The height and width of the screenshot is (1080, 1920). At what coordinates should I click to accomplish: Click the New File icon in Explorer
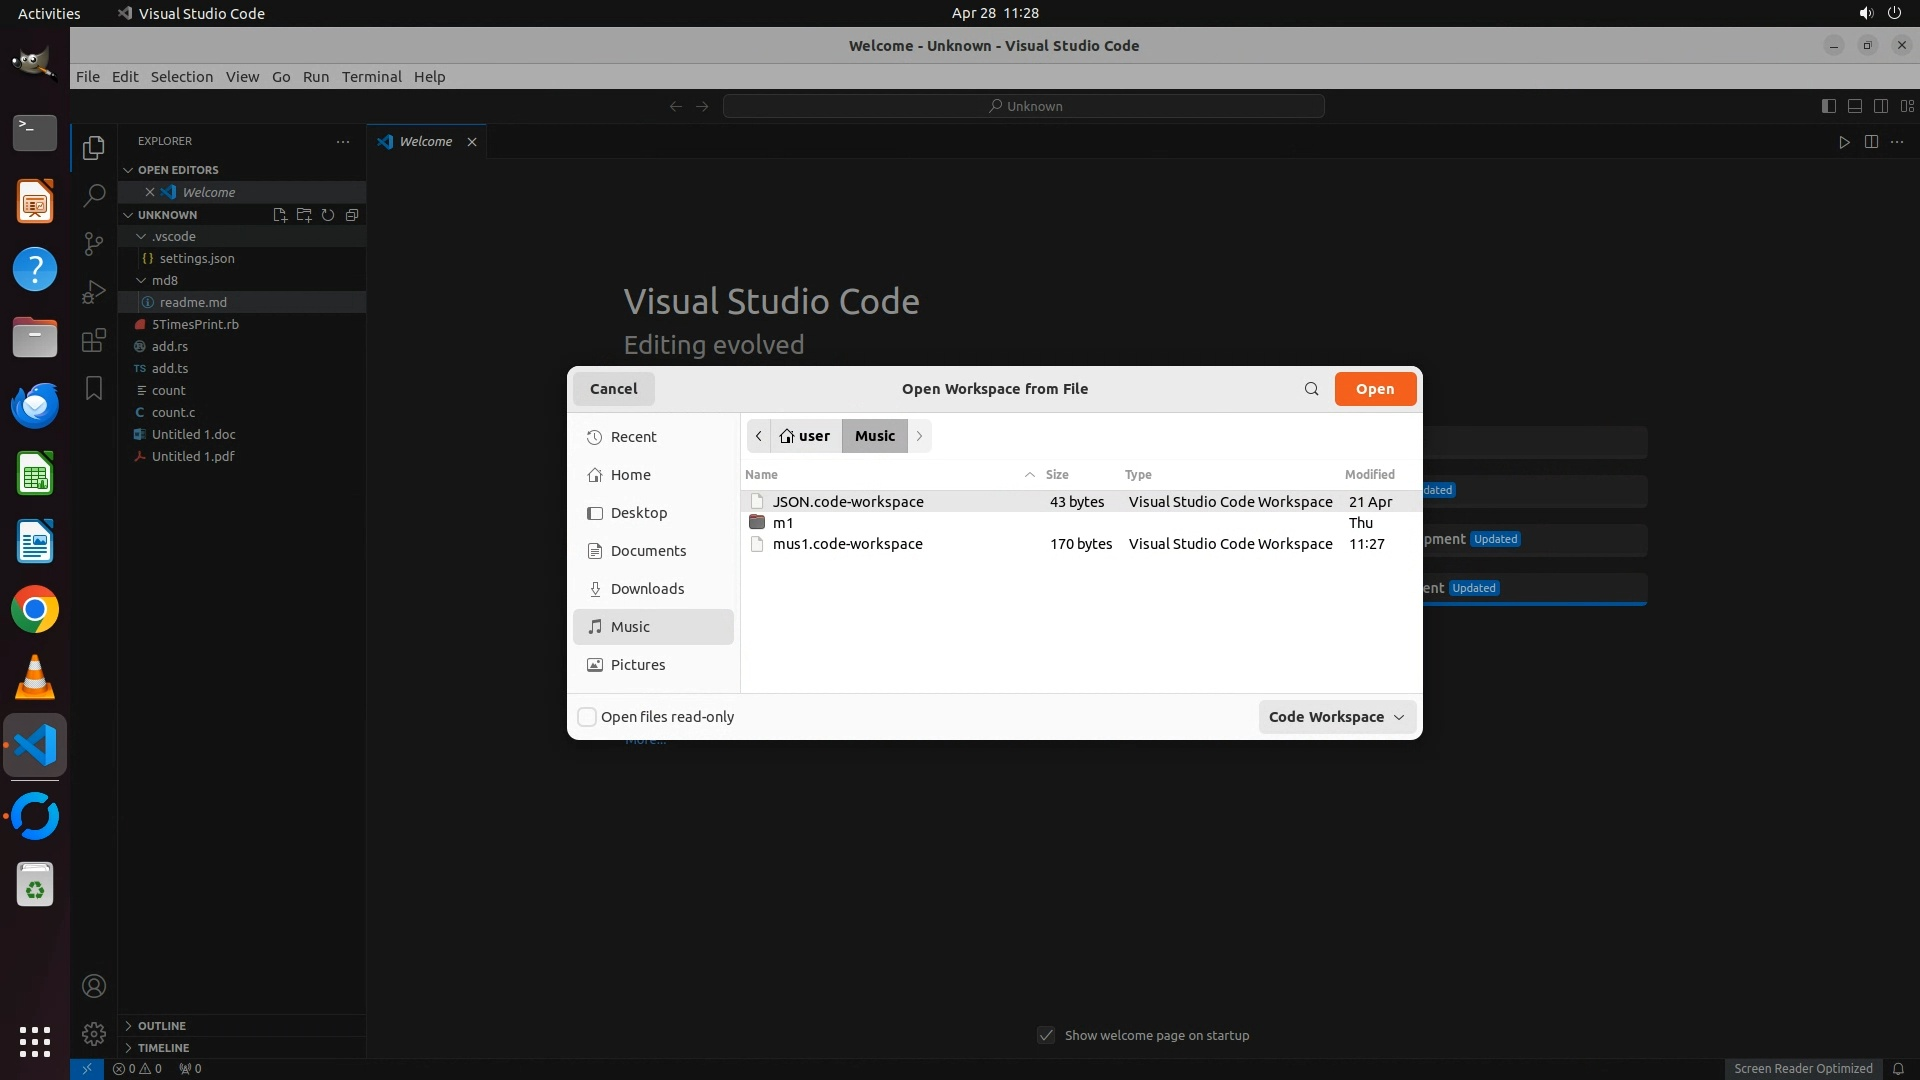click(280, 215)
